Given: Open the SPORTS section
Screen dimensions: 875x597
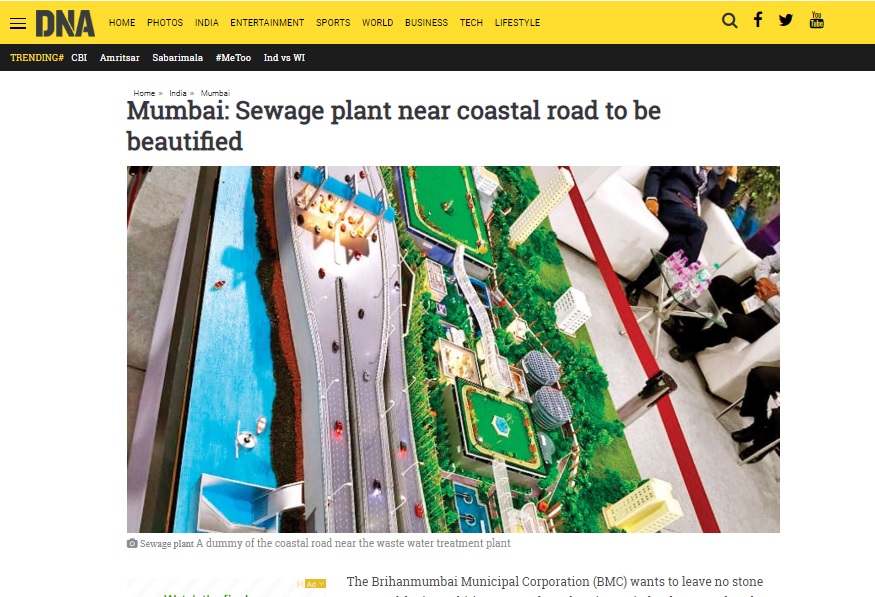Looking at the screenshot, I should point(333,23).
